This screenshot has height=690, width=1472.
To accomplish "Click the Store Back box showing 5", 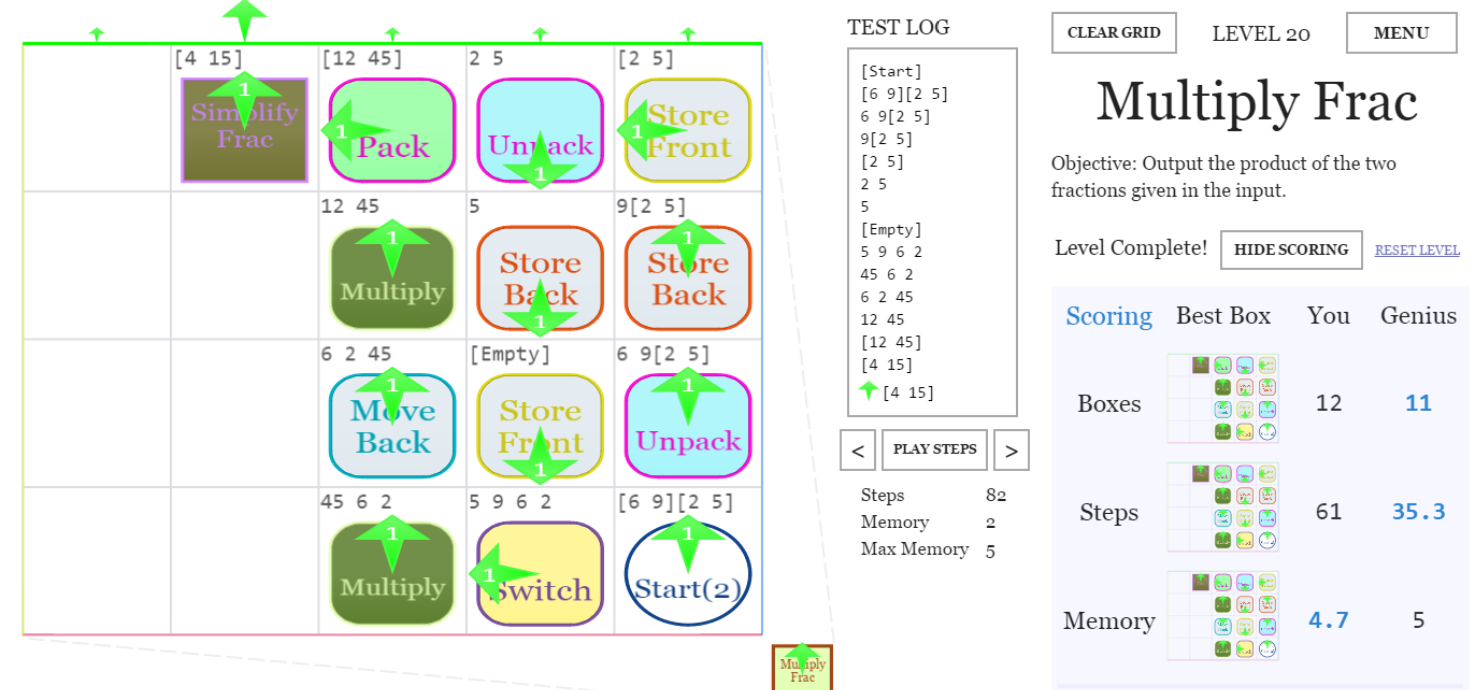I will click(540, 278).
